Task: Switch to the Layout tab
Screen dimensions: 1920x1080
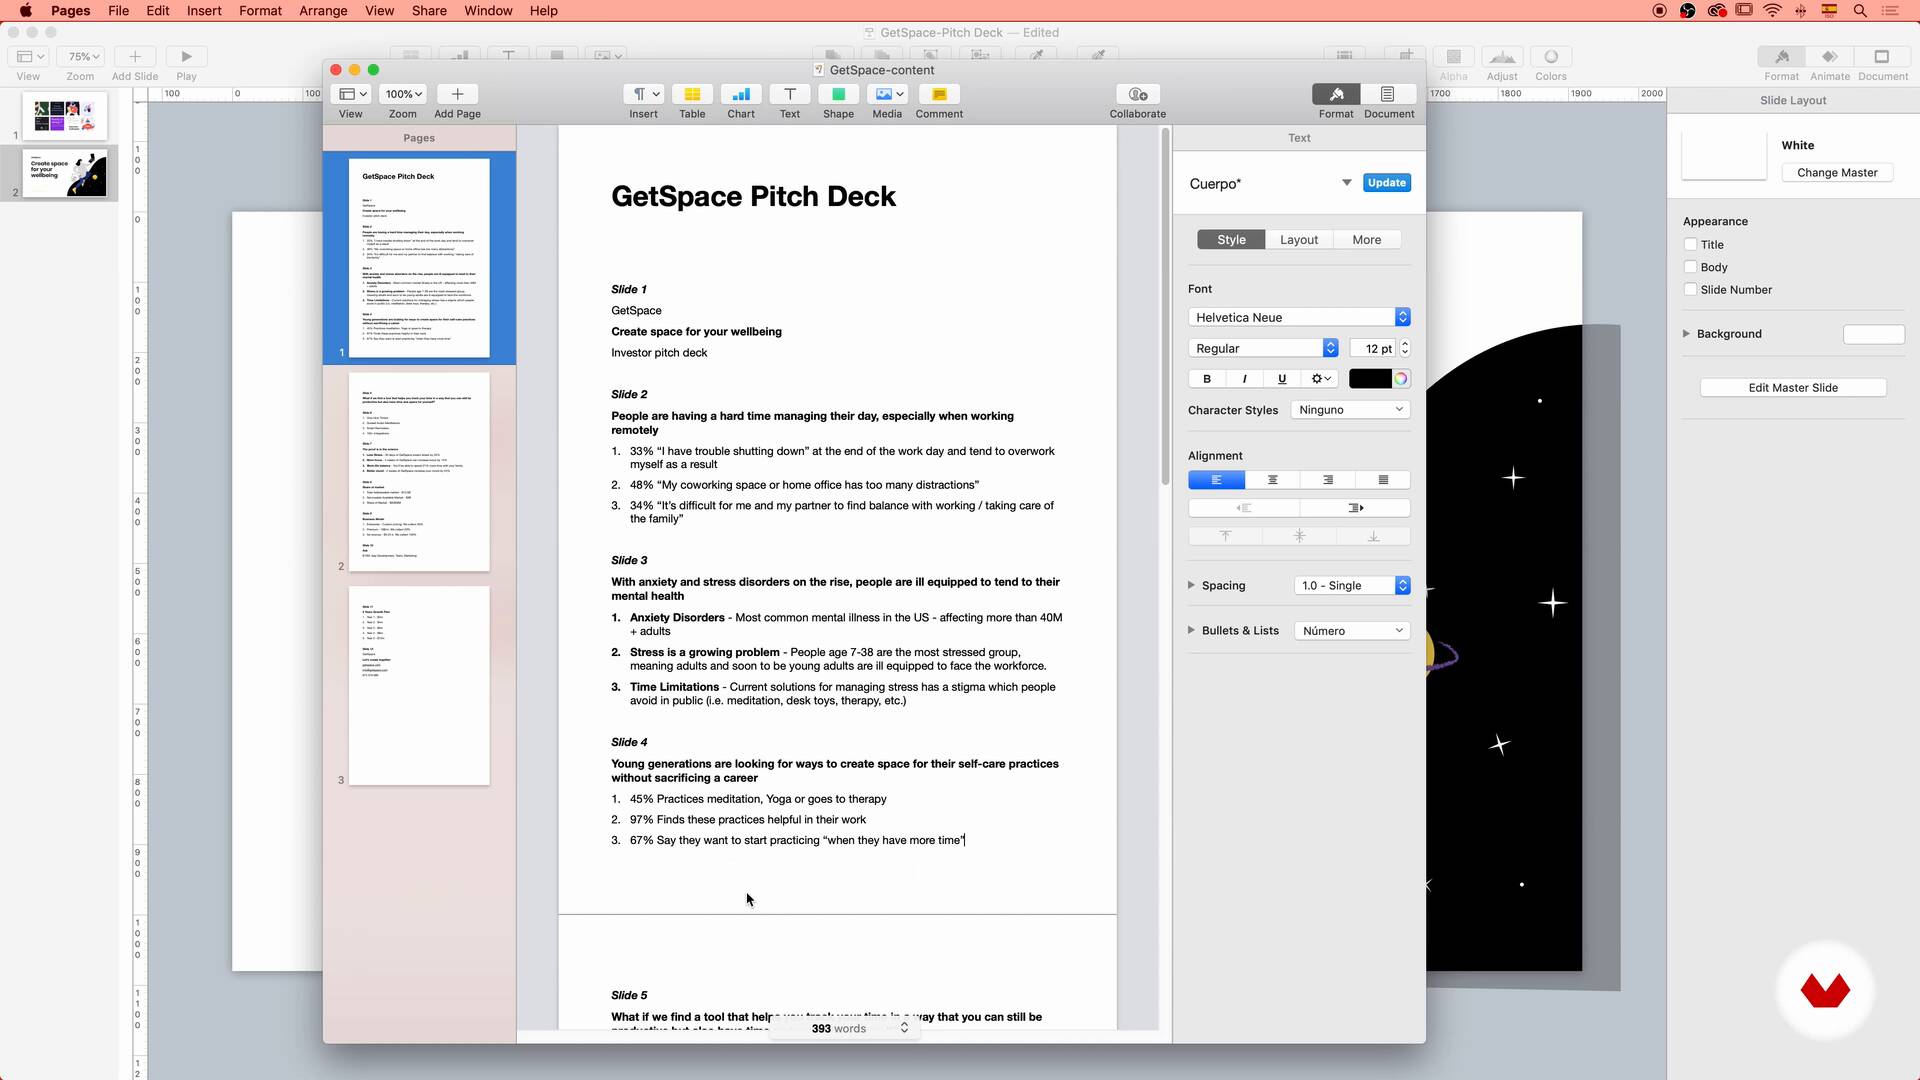Action: 1299,240
